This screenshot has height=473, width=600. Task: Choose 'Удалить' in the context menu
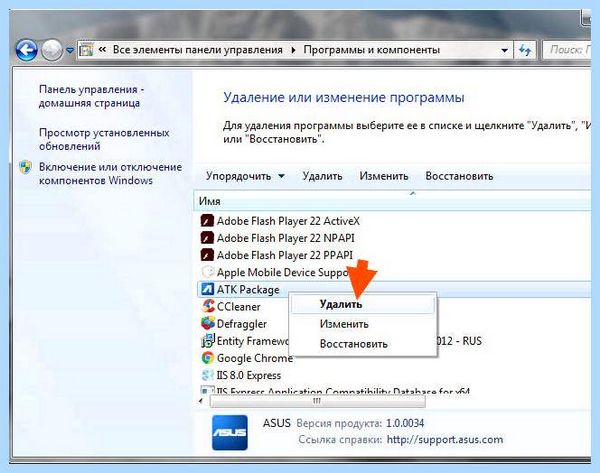362,305
